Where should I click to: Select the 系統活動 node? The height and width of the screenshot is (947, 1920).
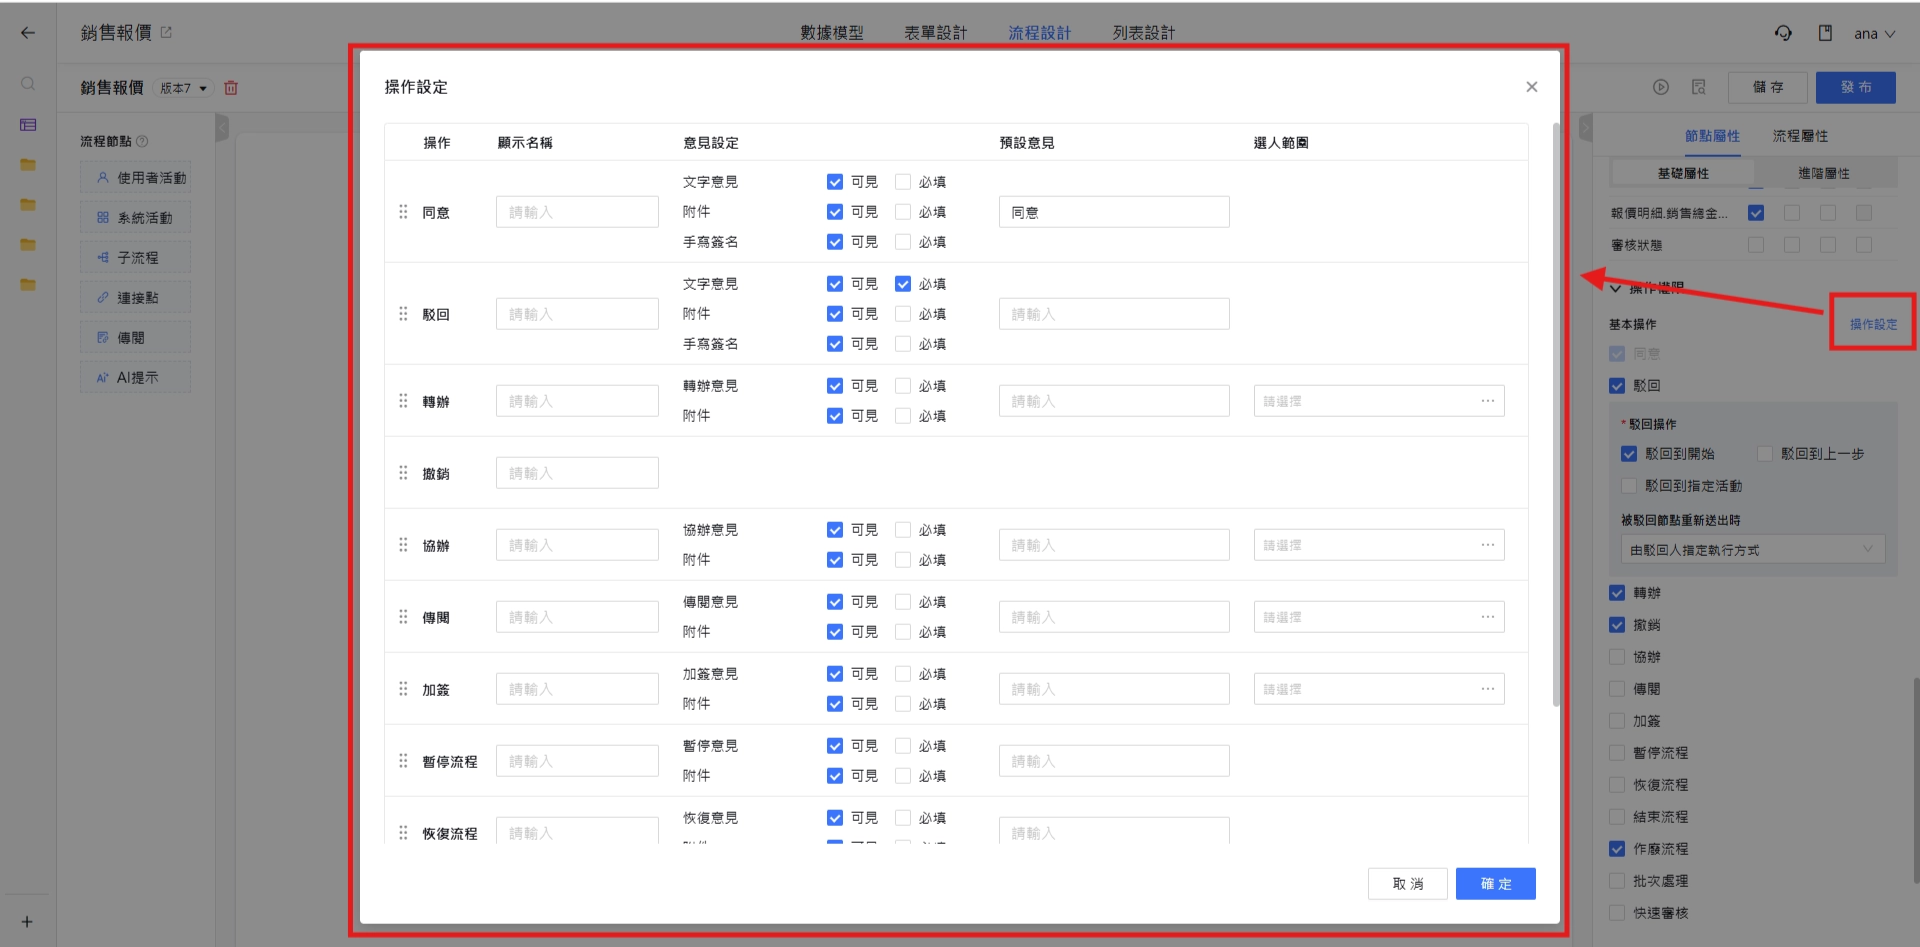(136, 218)
